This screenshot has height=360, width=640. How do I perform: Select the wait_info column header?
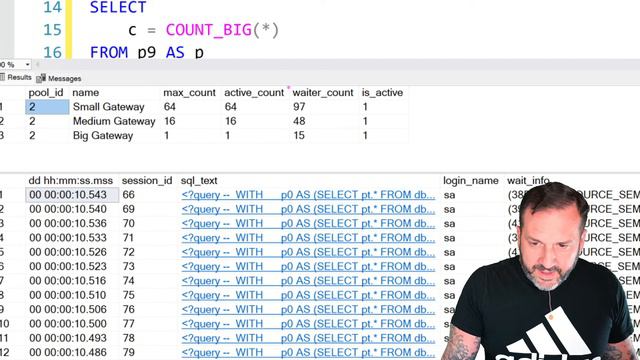coord(528,180)
